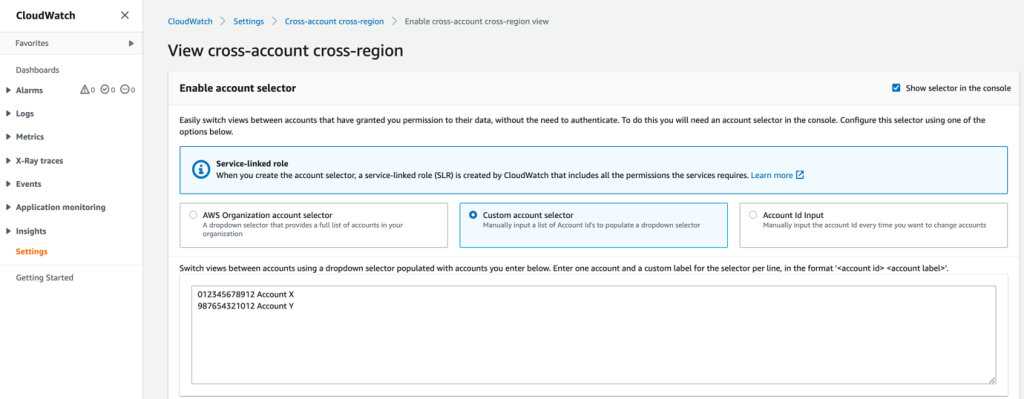1024x399 pixels.
Task: Open Dashboards in the sidebar
Action: (x=37, y=70)
